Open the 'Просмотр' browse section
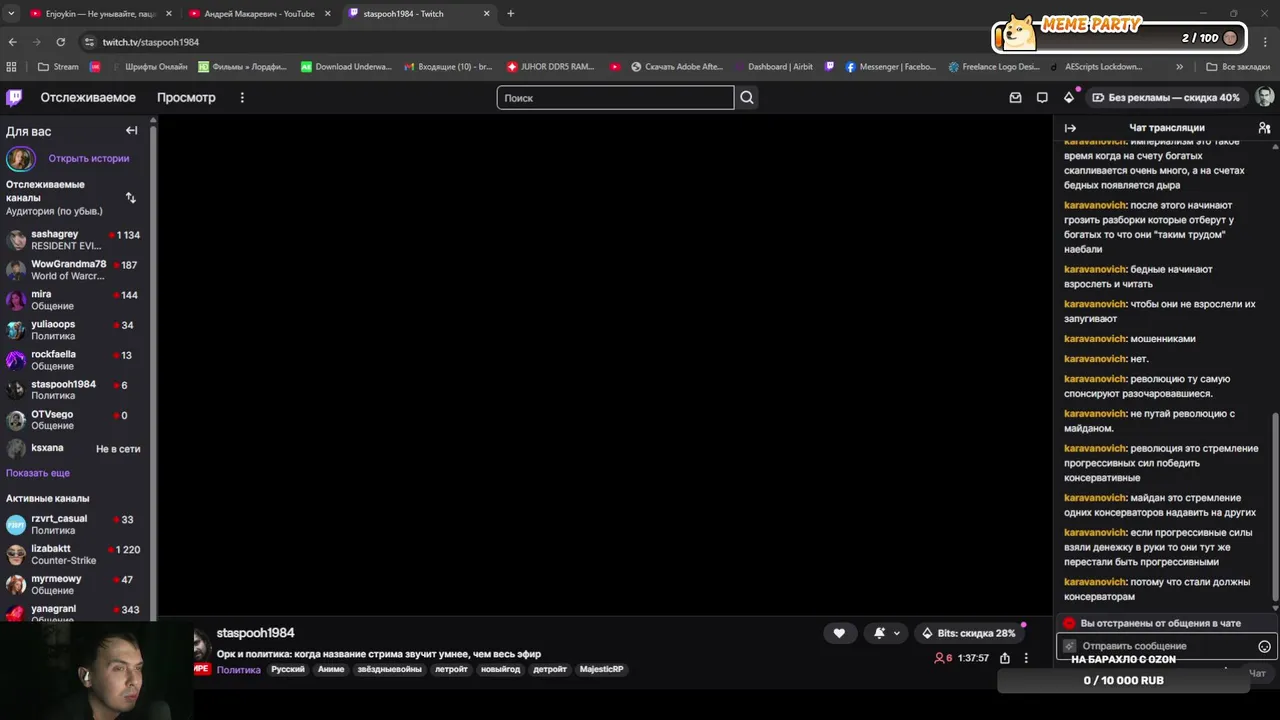This screenshot has width=1280, height=720. 186,97
